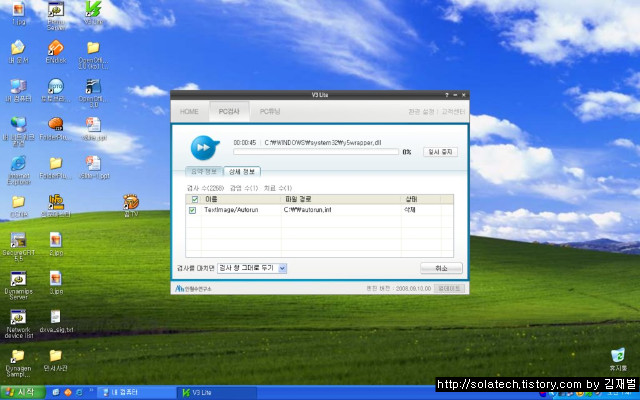Open the network places desktop icon

[x=18, y=131]
